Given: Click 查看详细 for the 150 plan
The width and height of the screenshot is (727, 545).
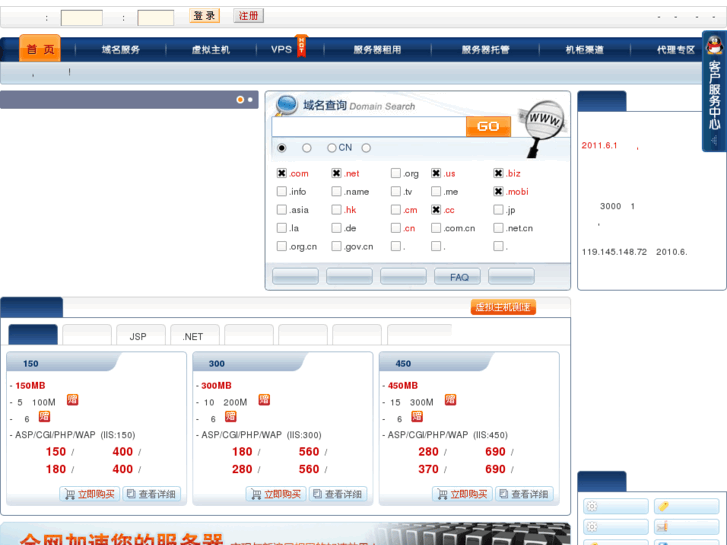Looking at the screenshot, I should click(152, 494).
